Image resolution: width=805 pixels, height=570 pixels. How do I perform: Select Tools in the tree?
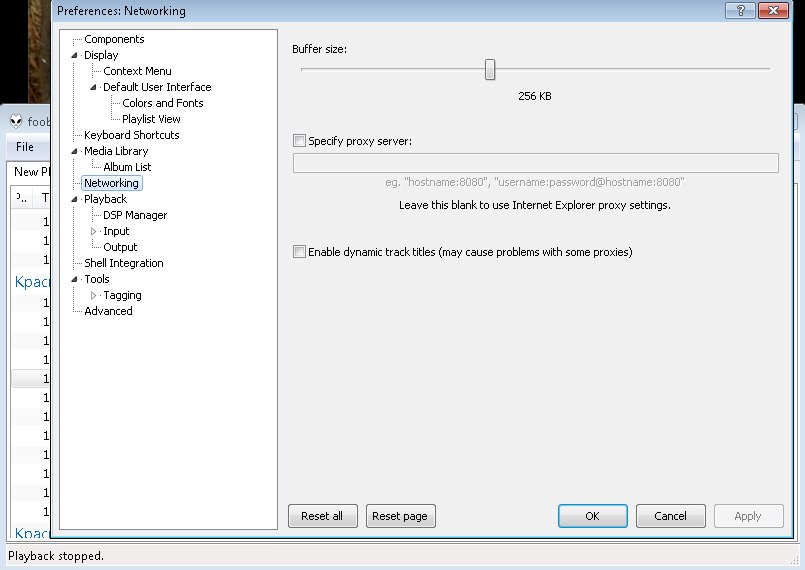click(97, 279)
